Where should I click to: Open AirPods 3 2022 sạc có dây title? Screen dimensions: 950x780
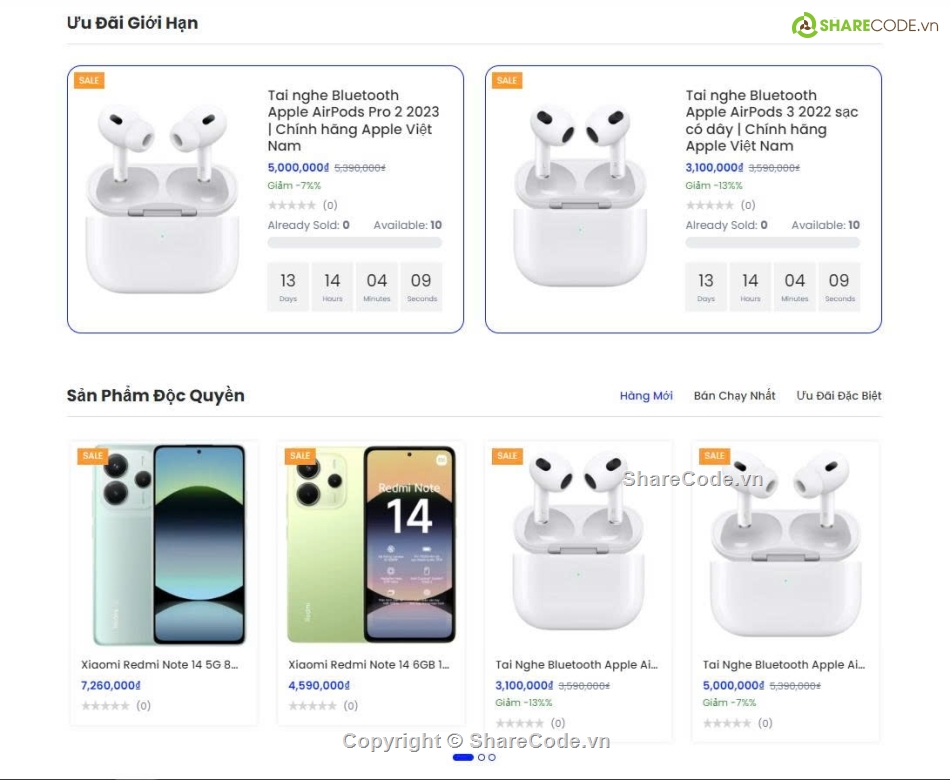(x=771, y=120)
